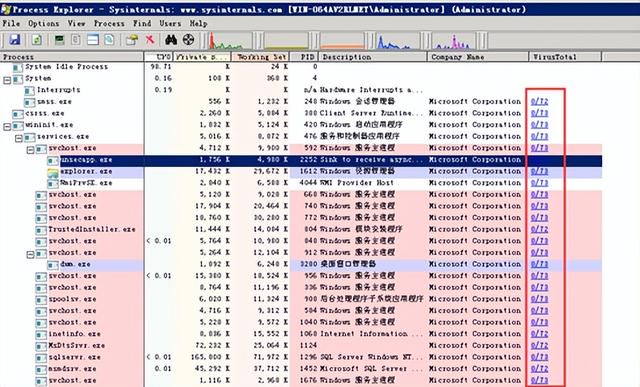Open the Users menu
640x387 pixels.
coord(170,24)
